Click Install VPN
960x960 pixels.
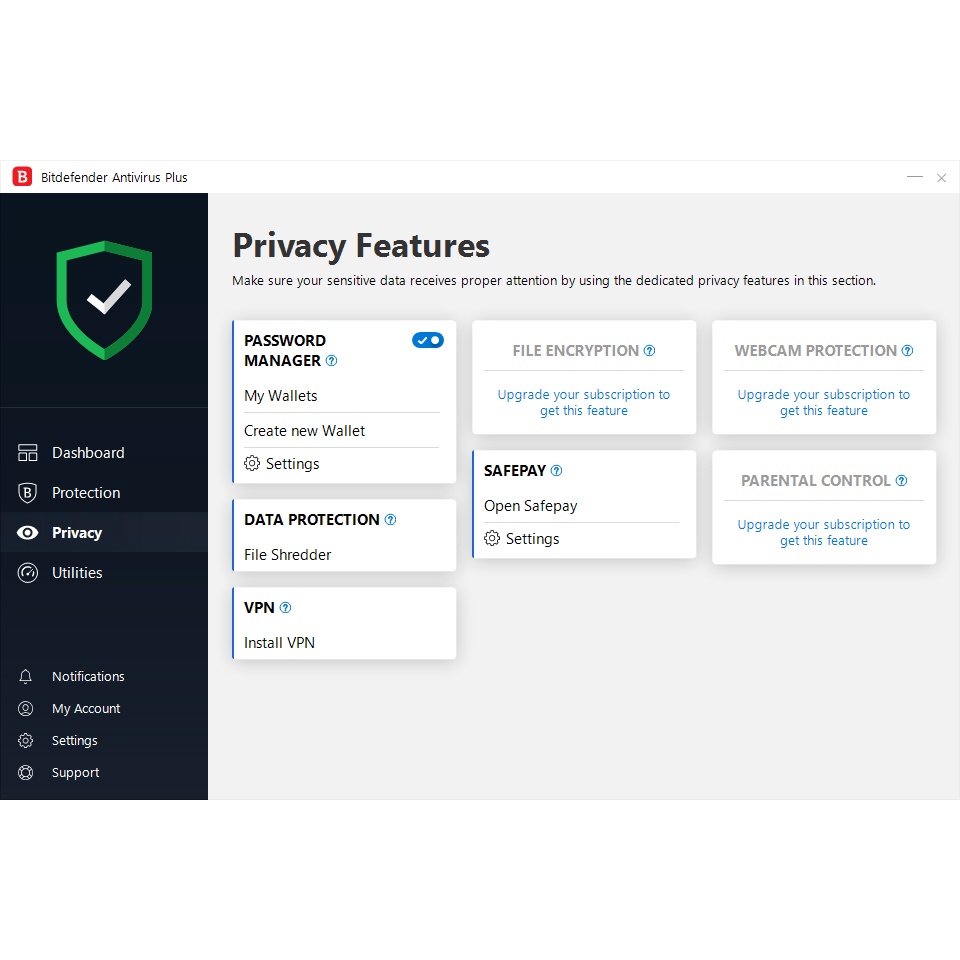280,643
